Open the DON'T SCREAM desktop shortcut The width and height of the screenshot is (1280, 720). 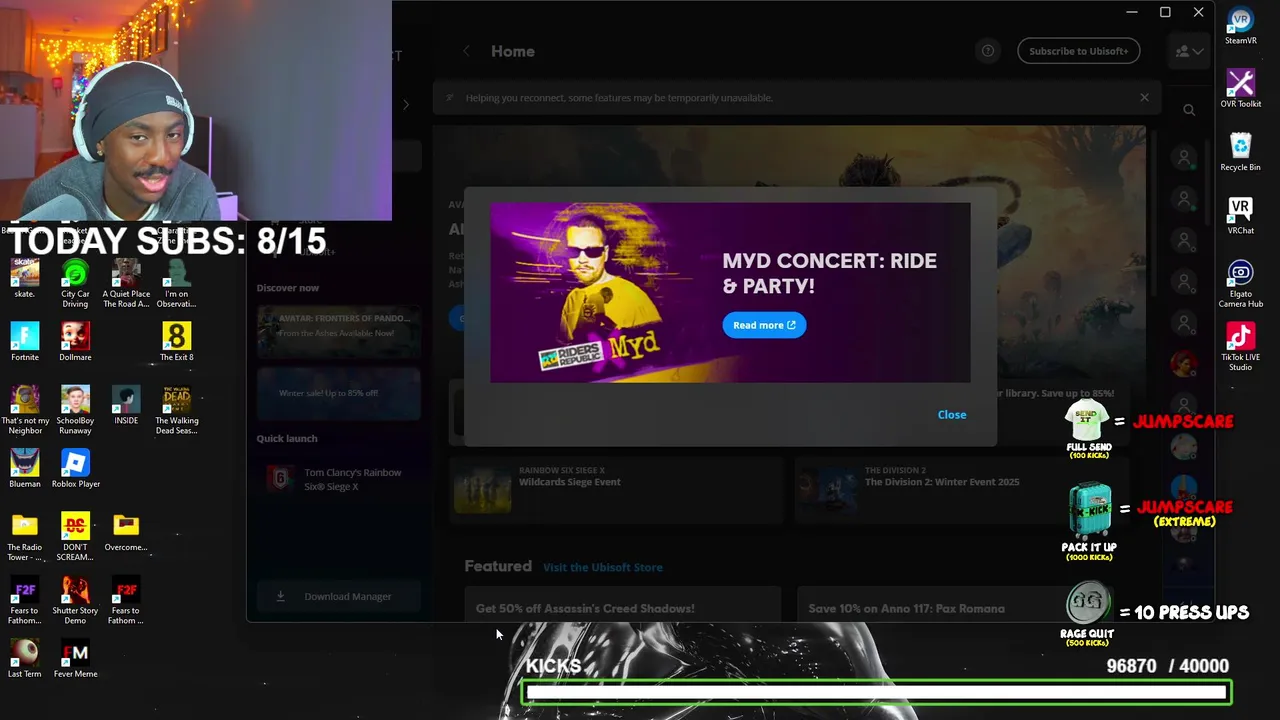pyautogui.click(x=75, y=537)
